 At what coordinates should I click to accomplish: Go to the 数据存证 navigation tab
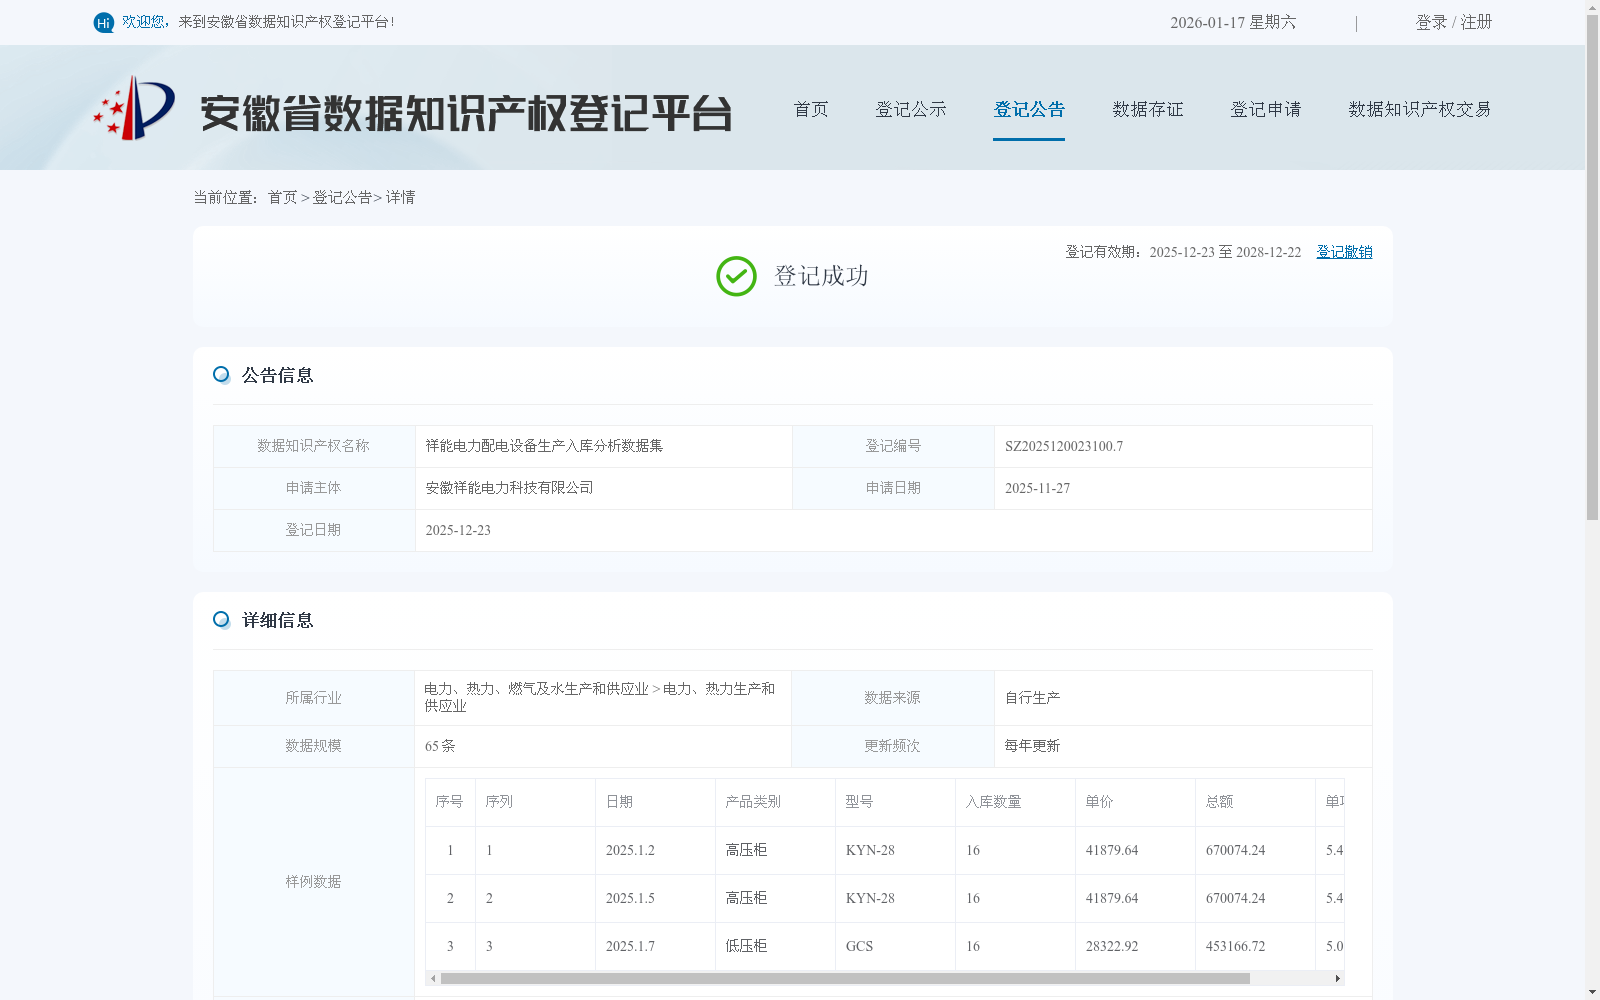click(1148, 109)
